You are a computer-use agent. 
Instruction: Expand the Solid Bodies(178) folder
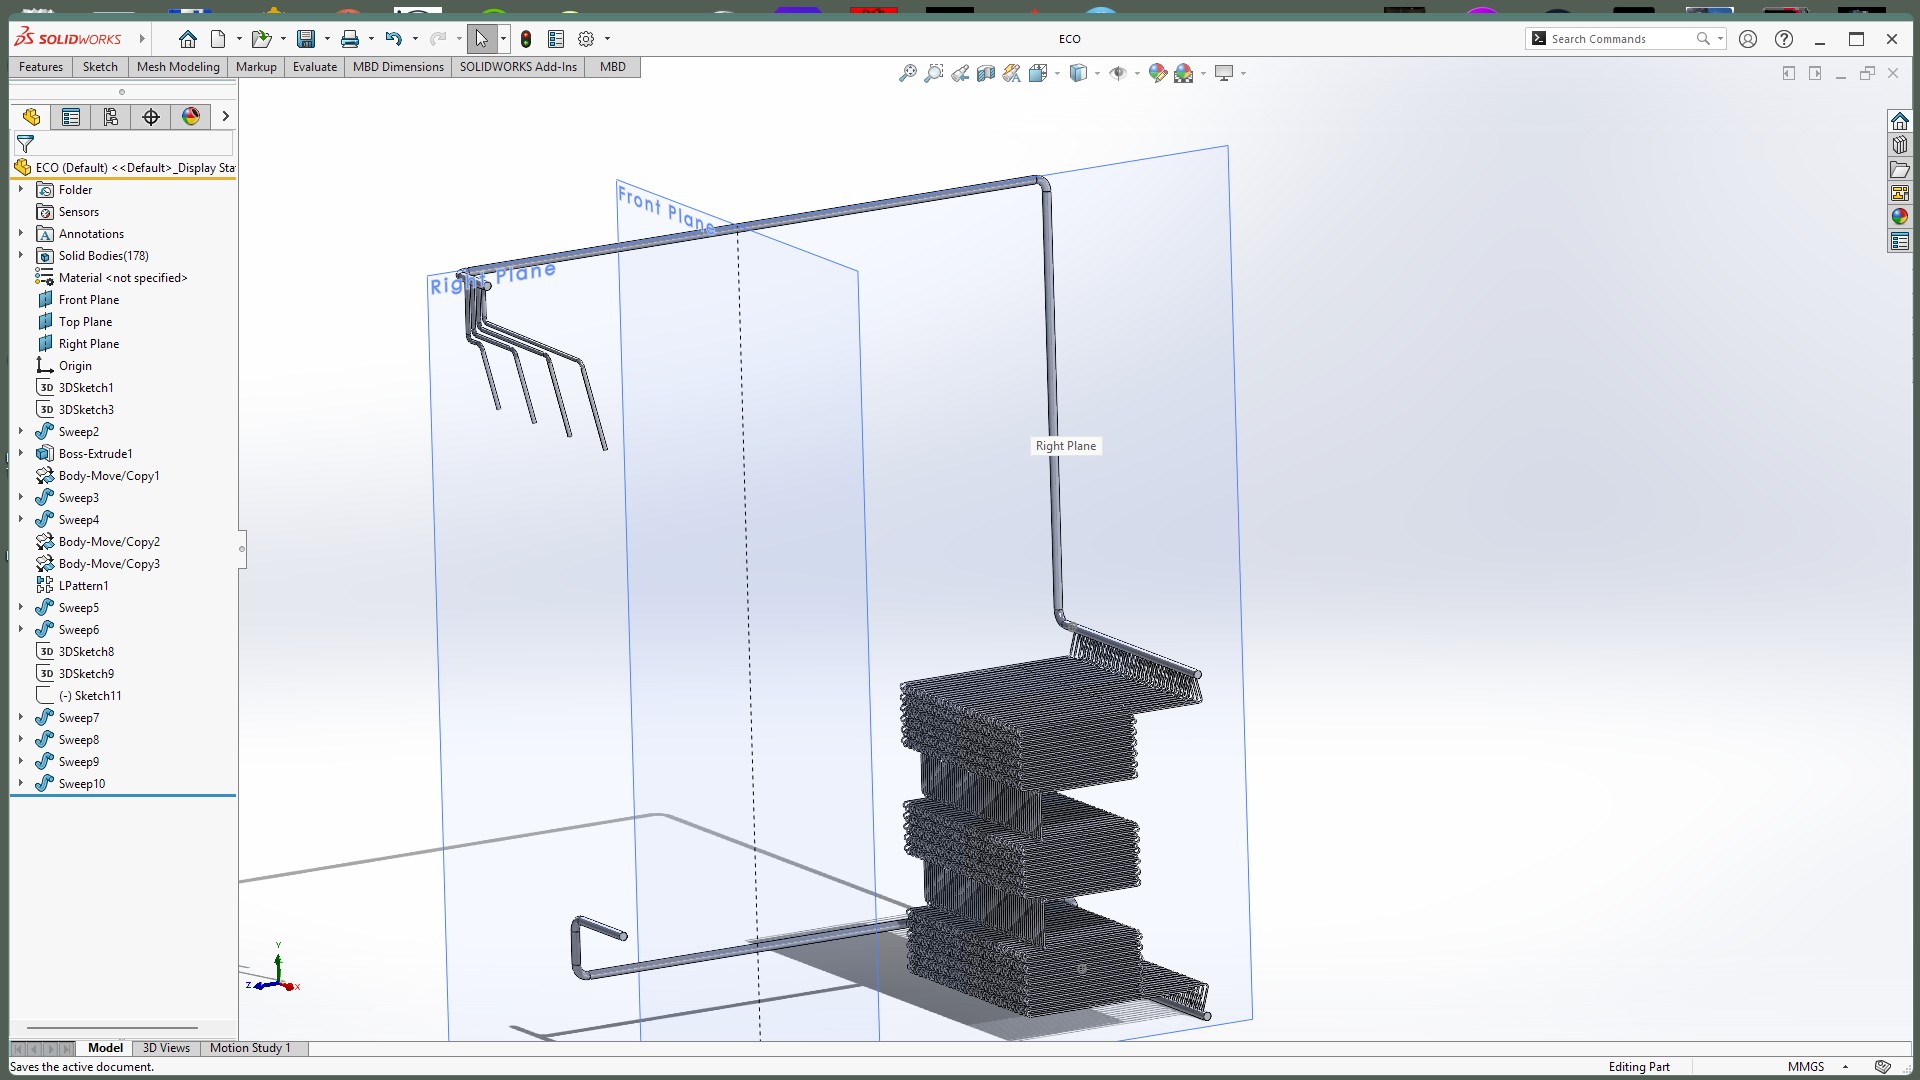click(x=20, y=255)
